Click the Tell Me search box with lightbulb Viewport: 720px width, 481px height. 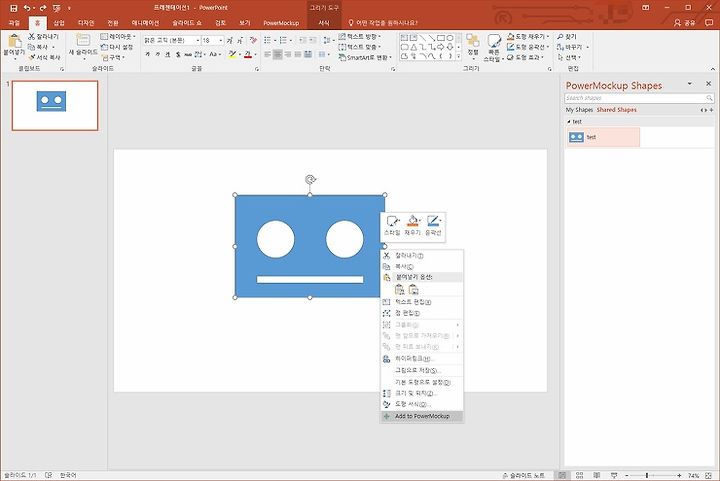pyautogui.click(x=383, y=22)
